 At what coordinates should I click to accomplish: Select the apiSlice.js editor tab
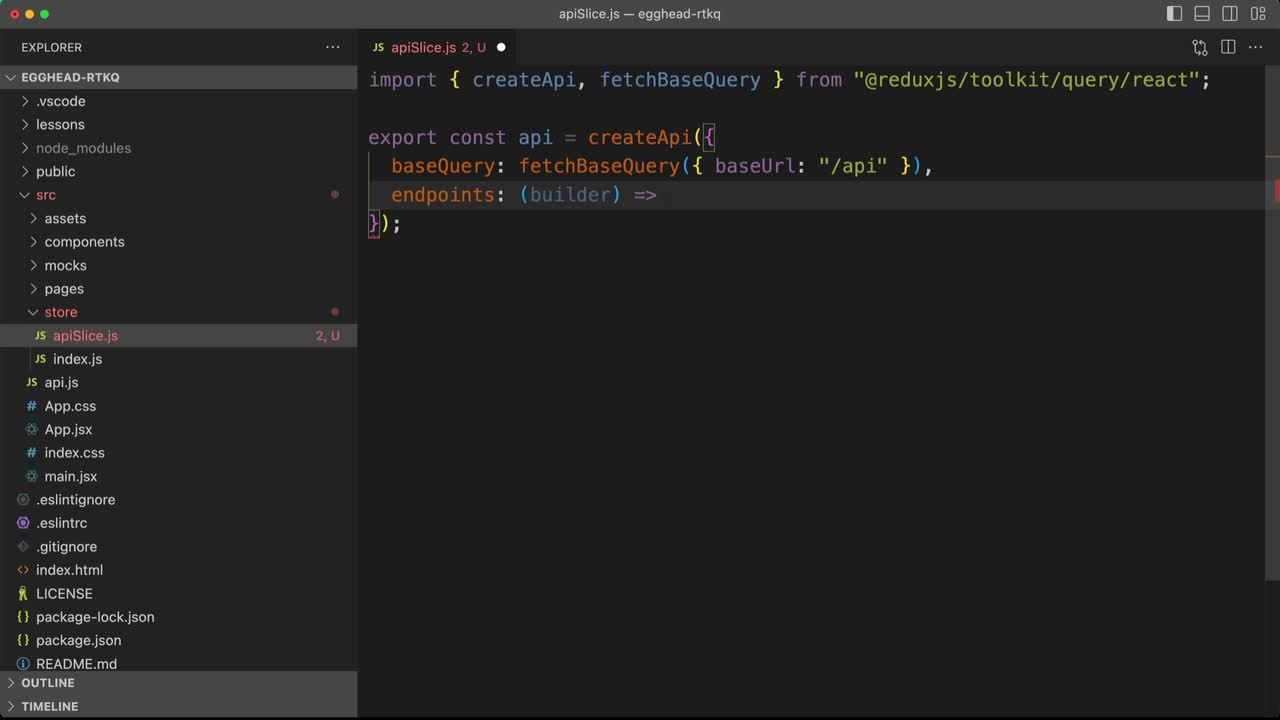tap(423, 47)
